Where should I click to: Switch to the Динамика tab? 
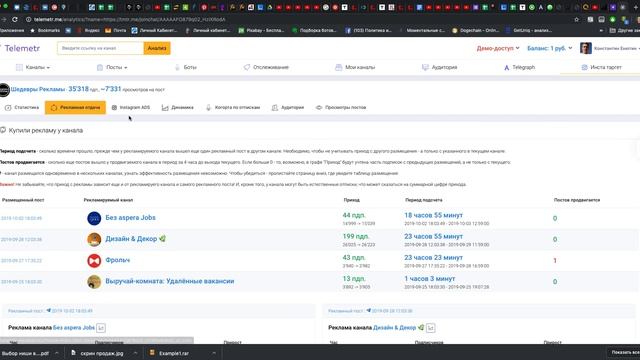tap(178, 107)
